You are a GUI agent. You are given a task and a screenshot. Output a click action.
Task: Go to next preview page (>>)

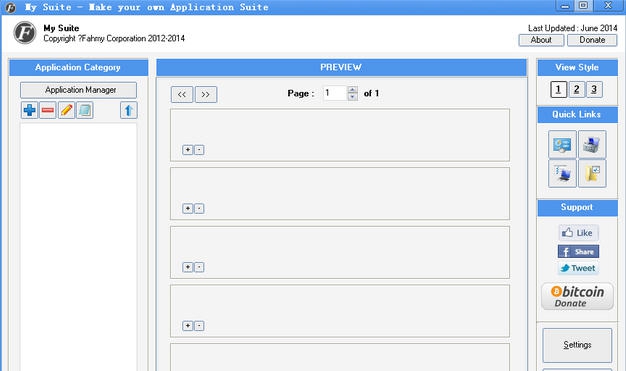click(206, 95)
